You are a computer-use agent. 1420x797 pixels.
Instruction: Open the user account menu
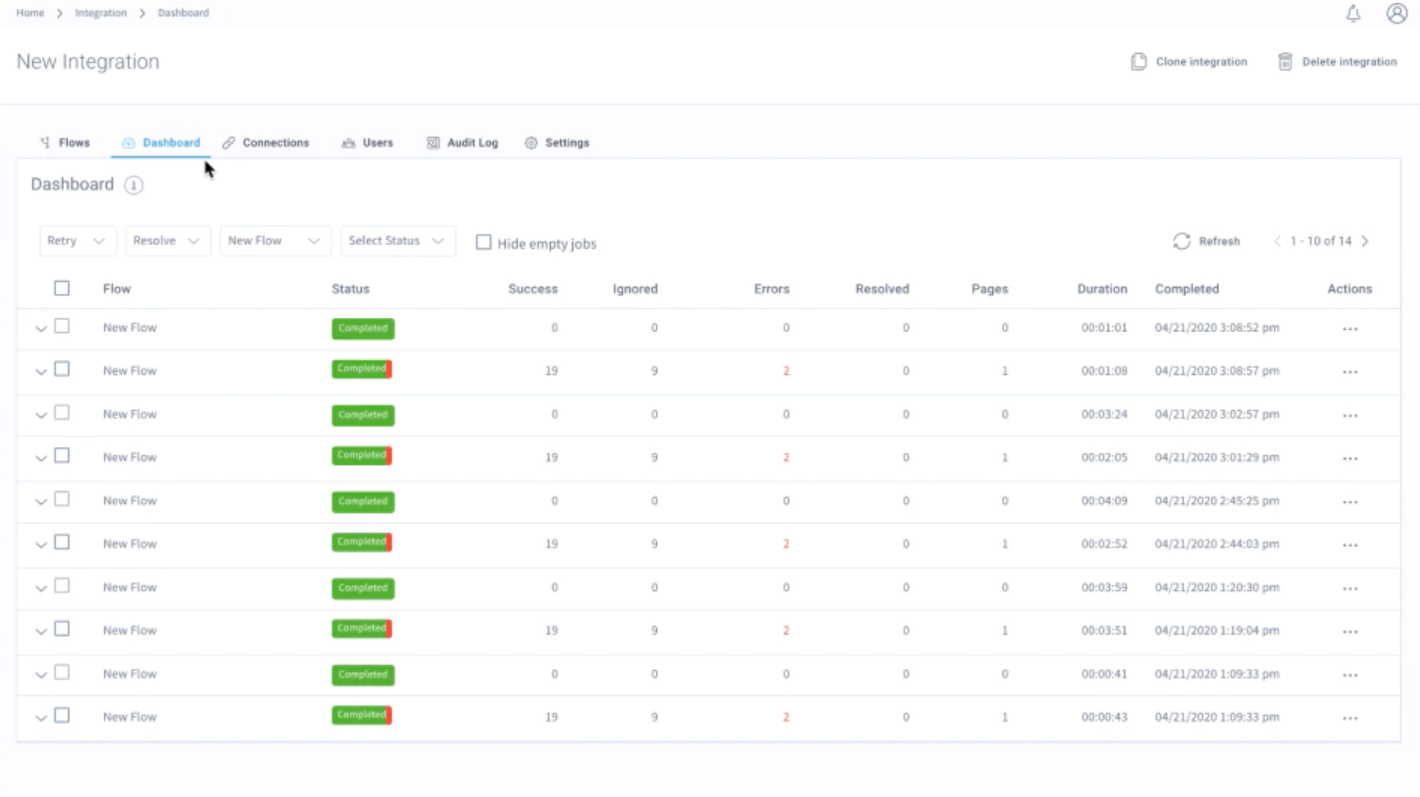(1396, 13)
